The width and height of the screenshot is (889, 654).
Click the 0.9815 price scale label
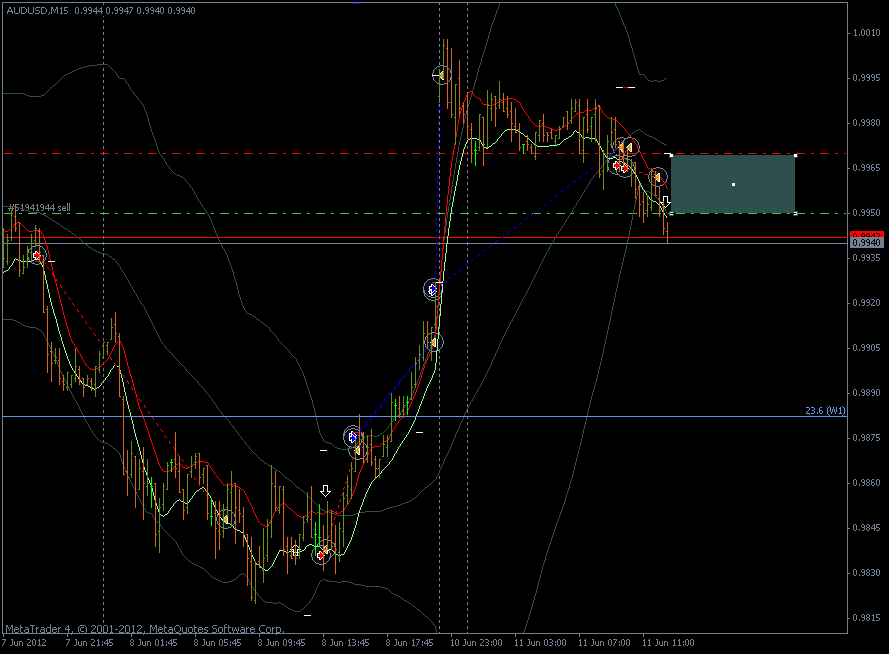click(867, 618)
